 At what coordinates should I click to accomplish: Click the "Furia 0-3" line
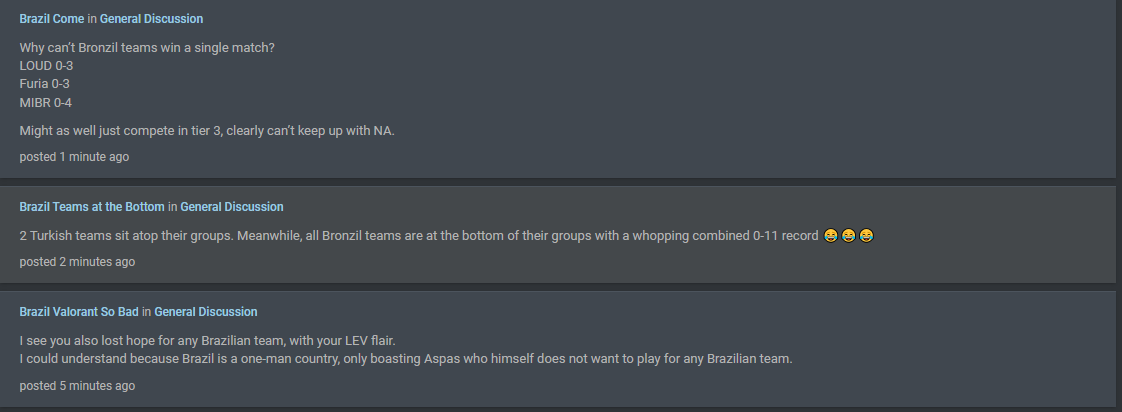[44, 84]
